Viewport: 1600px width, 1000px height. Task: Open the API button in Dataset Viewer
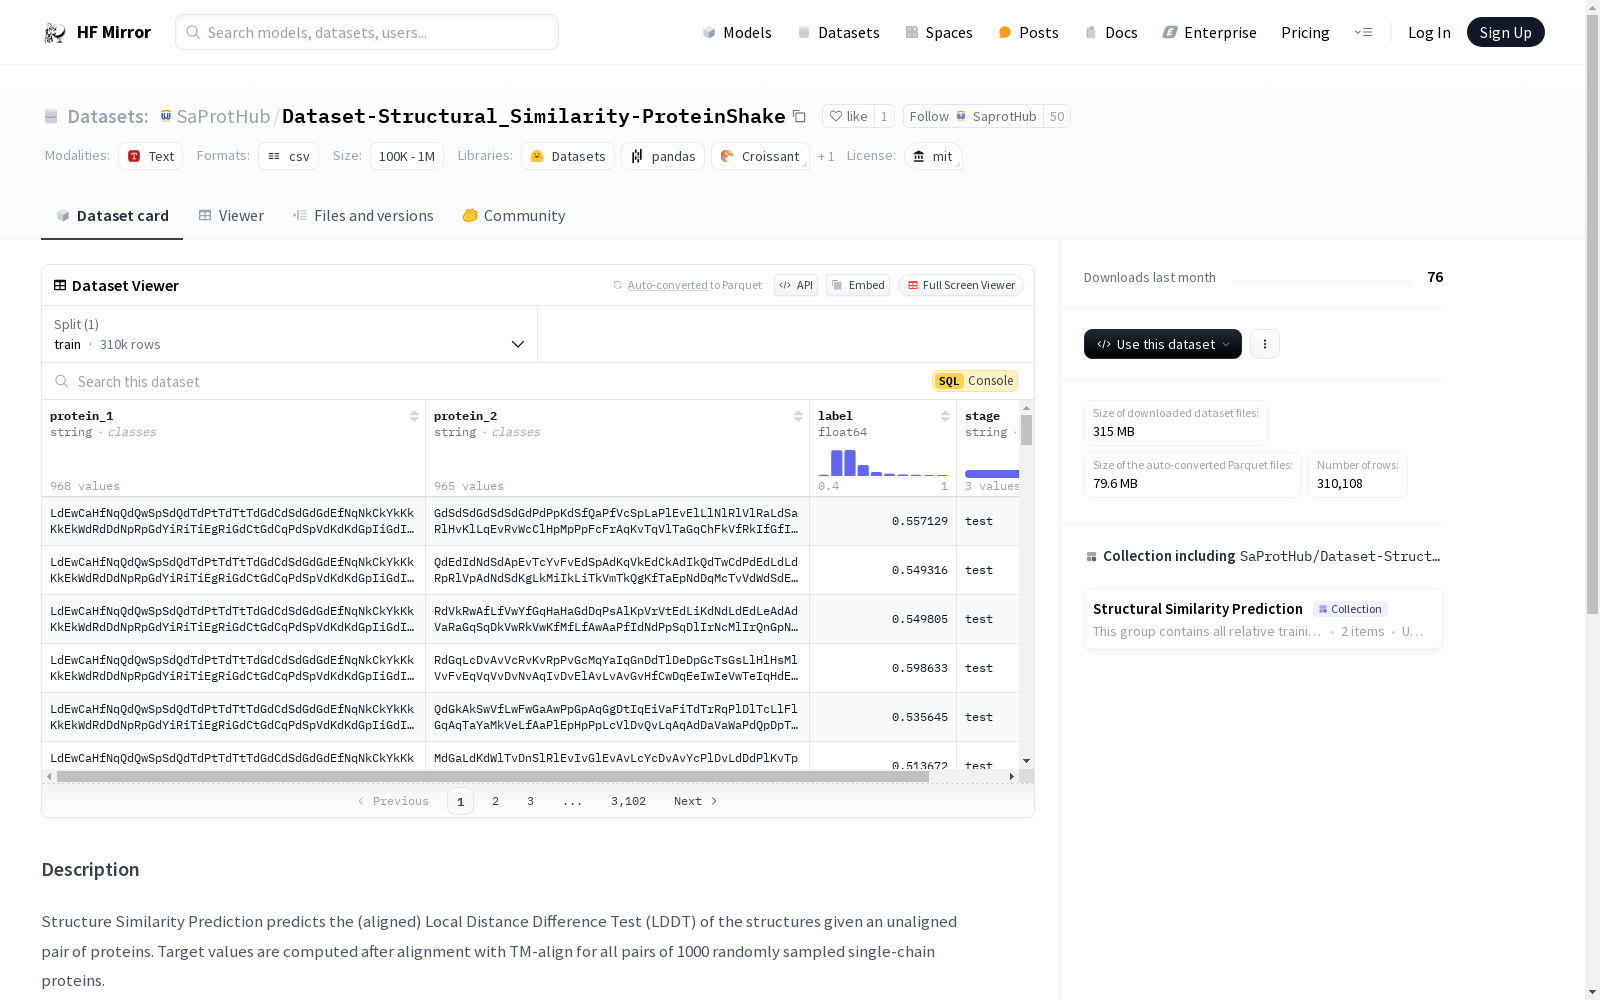[x=796, y=285]
